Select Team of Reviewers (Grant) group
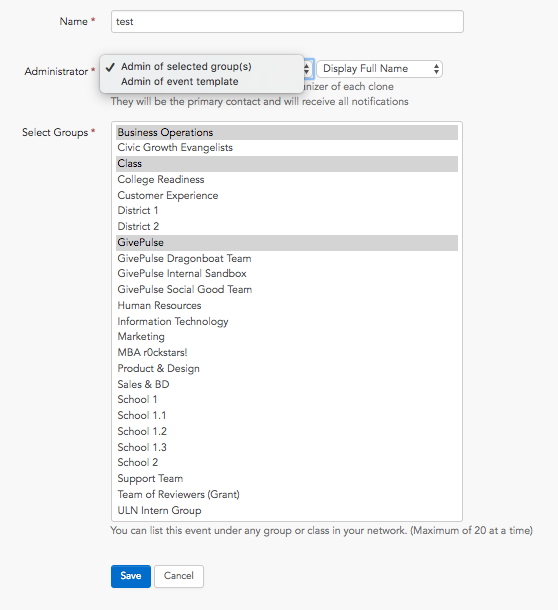This screenshot has height=610, width=558. point(287,495)
